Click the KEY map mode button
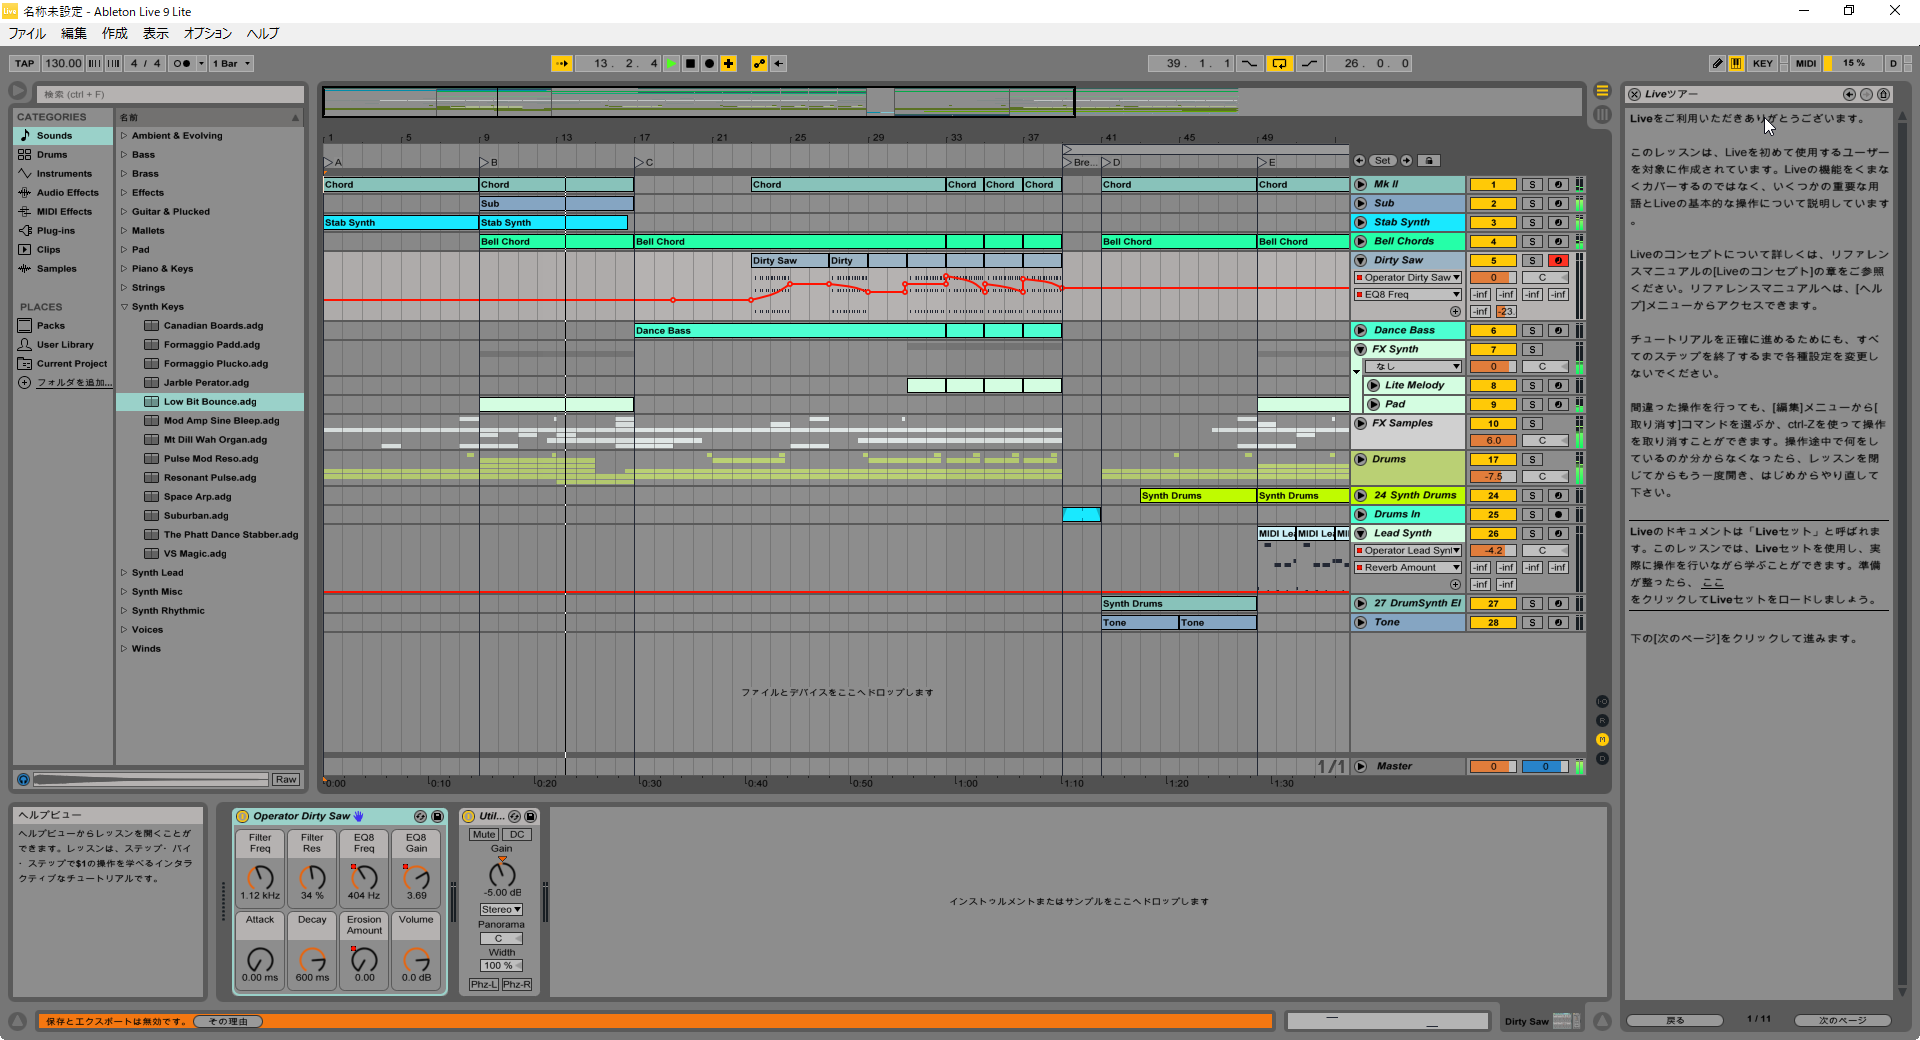Image resolution: width=1920 pixels, height=1040 pixels. pyautogui.click(x=1763, y=63)
